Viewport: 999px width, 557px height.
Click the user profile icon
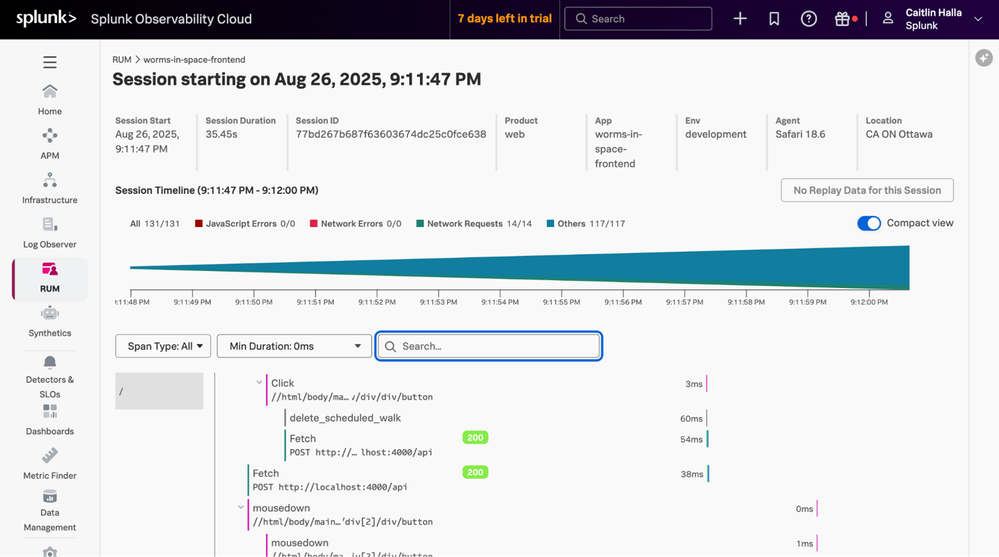coord(888,18)
